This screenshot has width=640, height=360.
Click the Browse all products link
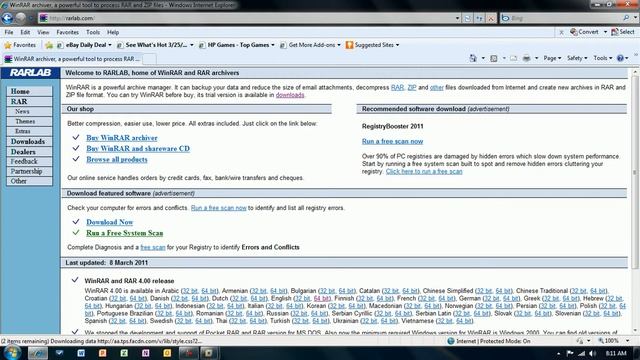coord(117,160)
